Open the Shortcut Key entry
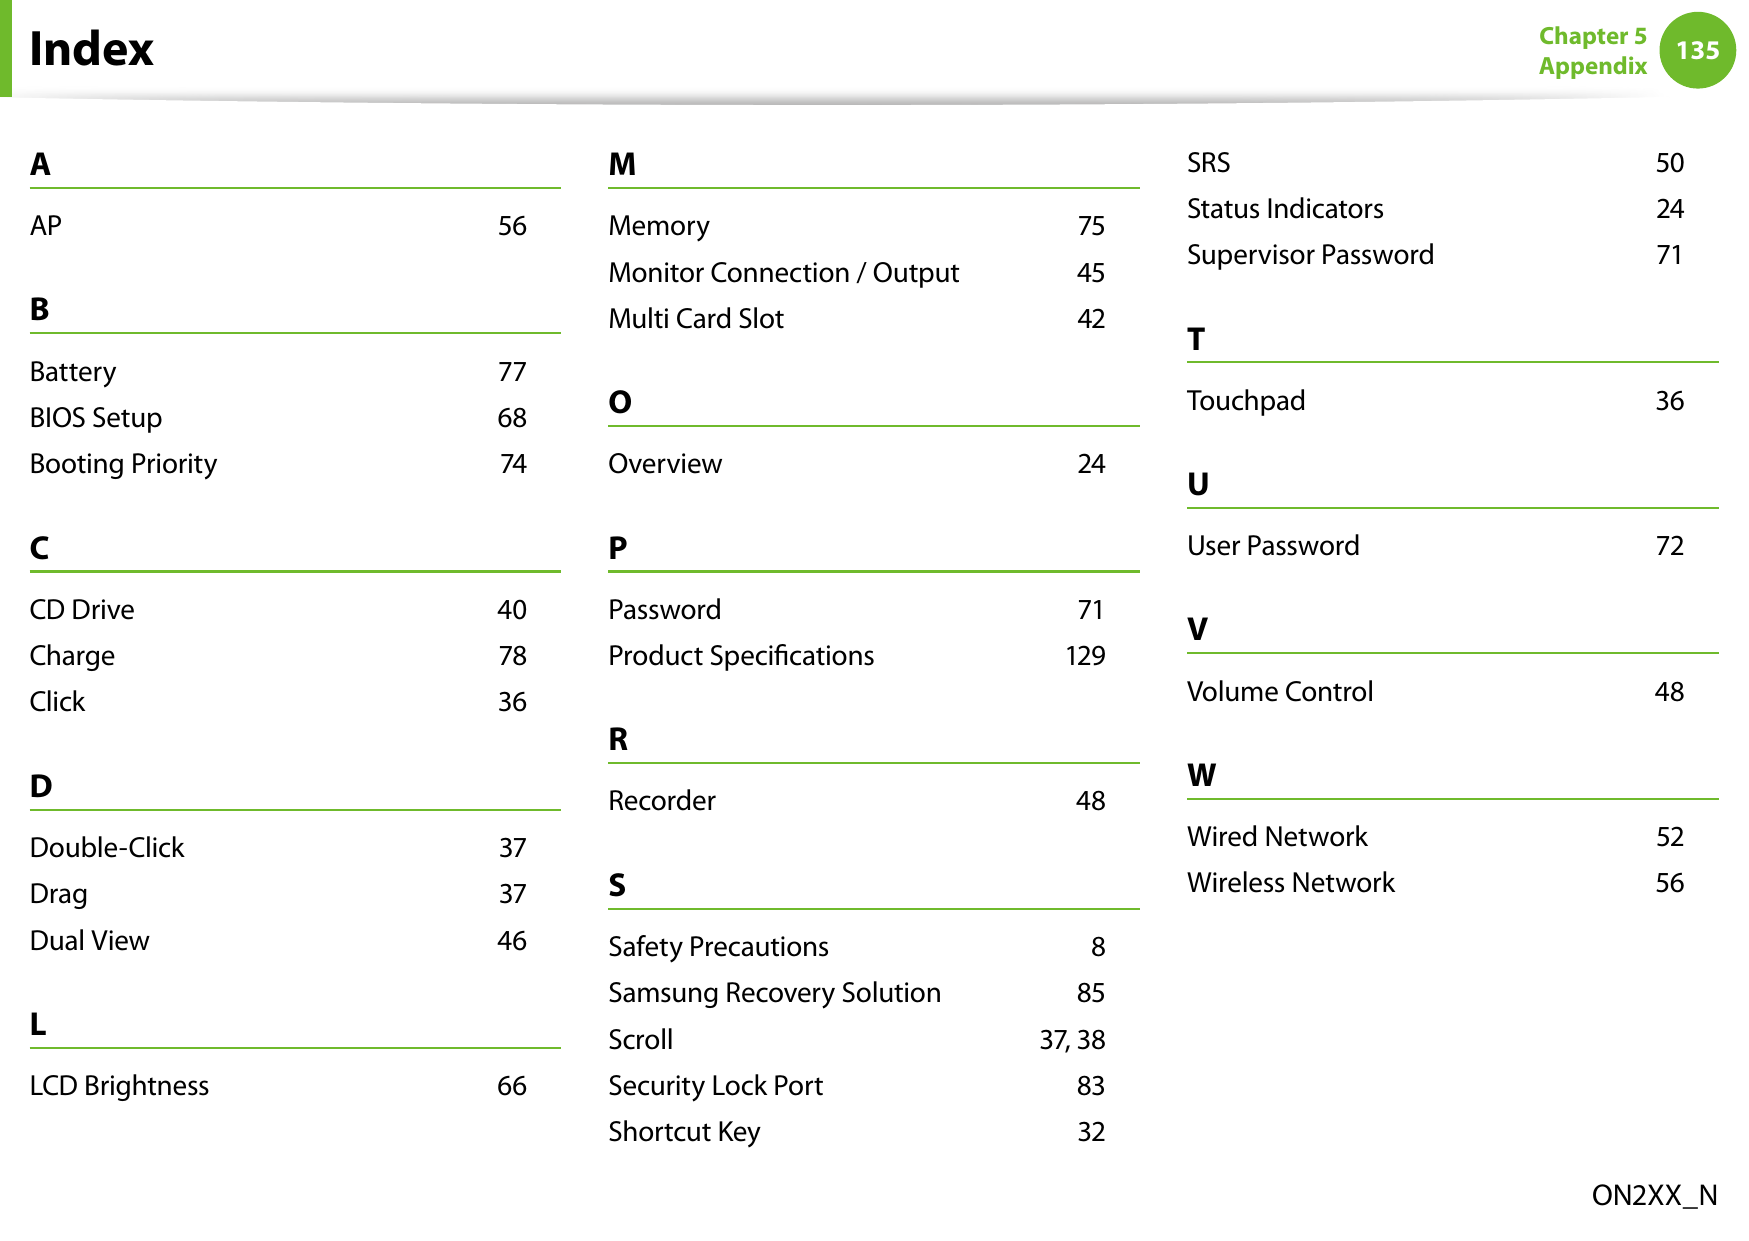This screenshot has height=1241, width=1749. pyautogui.click(x=857, y=1132)
